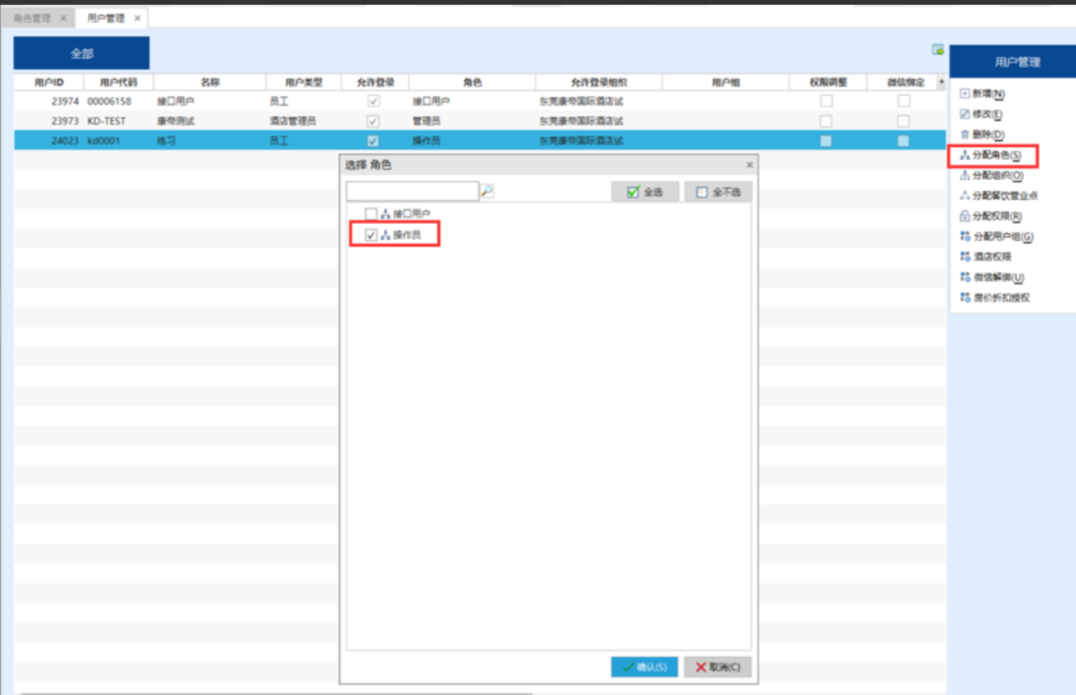Open 分配角色 from the user management panel
Screen dimensions: 1076x695
click(x=995, y=156)
